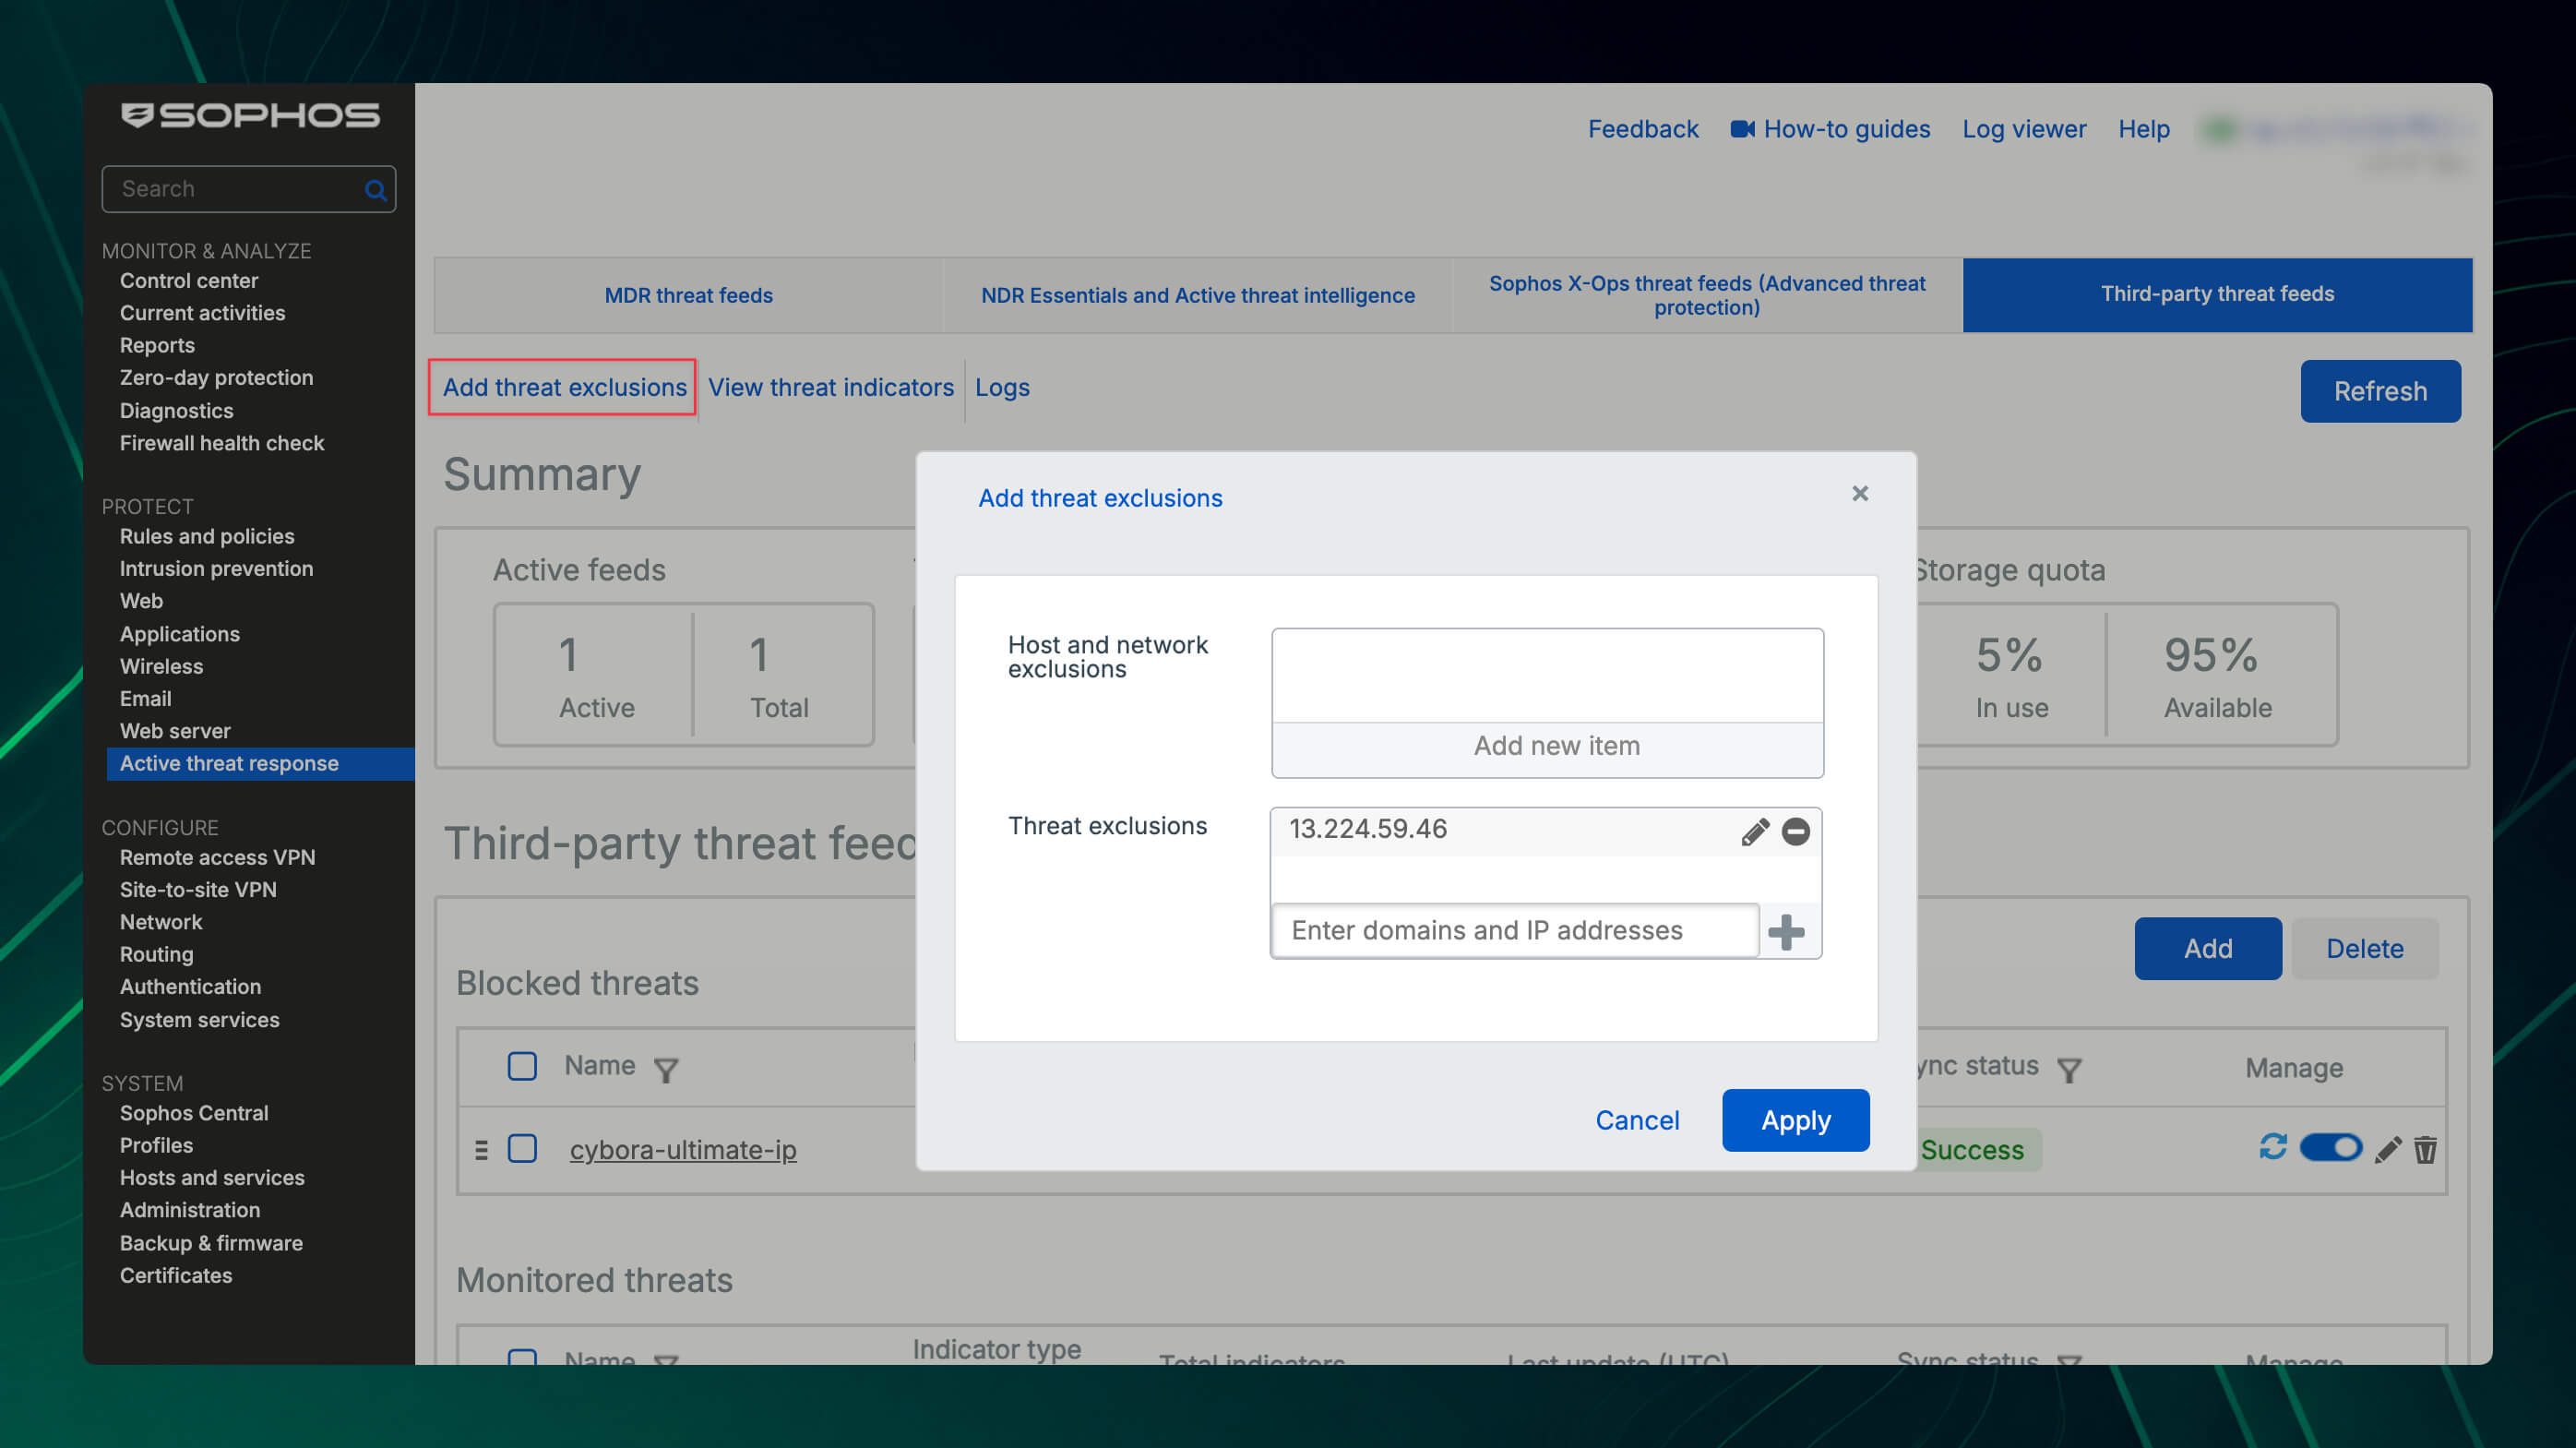Open Hosts and services

point(212,1177)
